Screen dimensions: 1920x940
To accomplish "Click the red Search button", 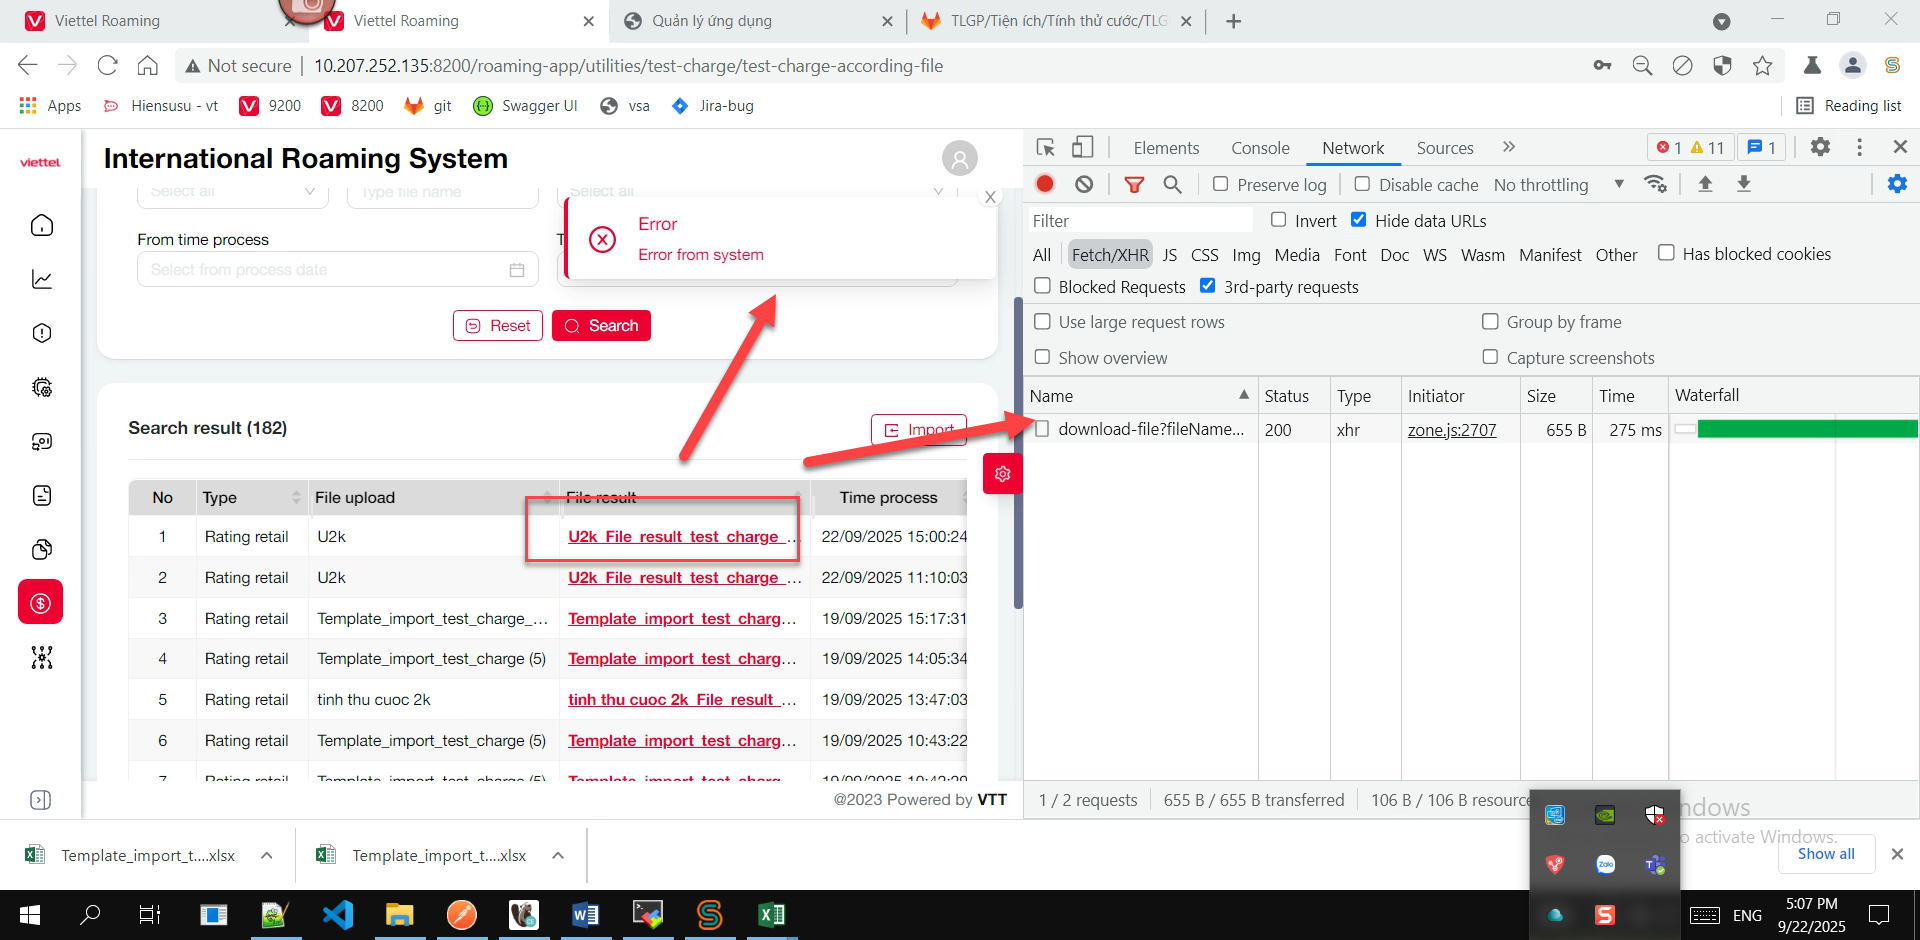I will (601, 326).
